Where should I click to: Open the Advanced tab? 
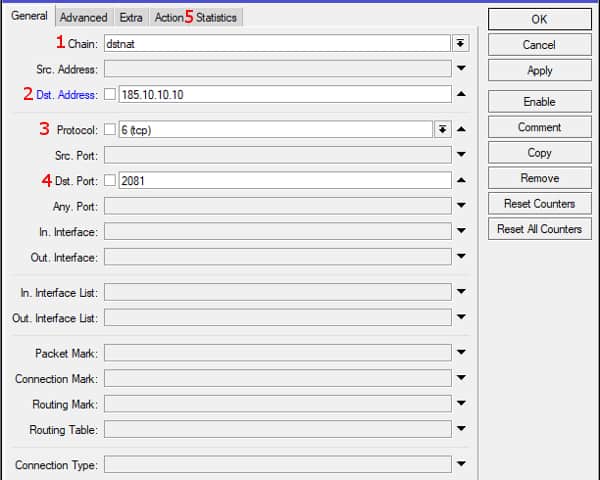pos(83,18)
